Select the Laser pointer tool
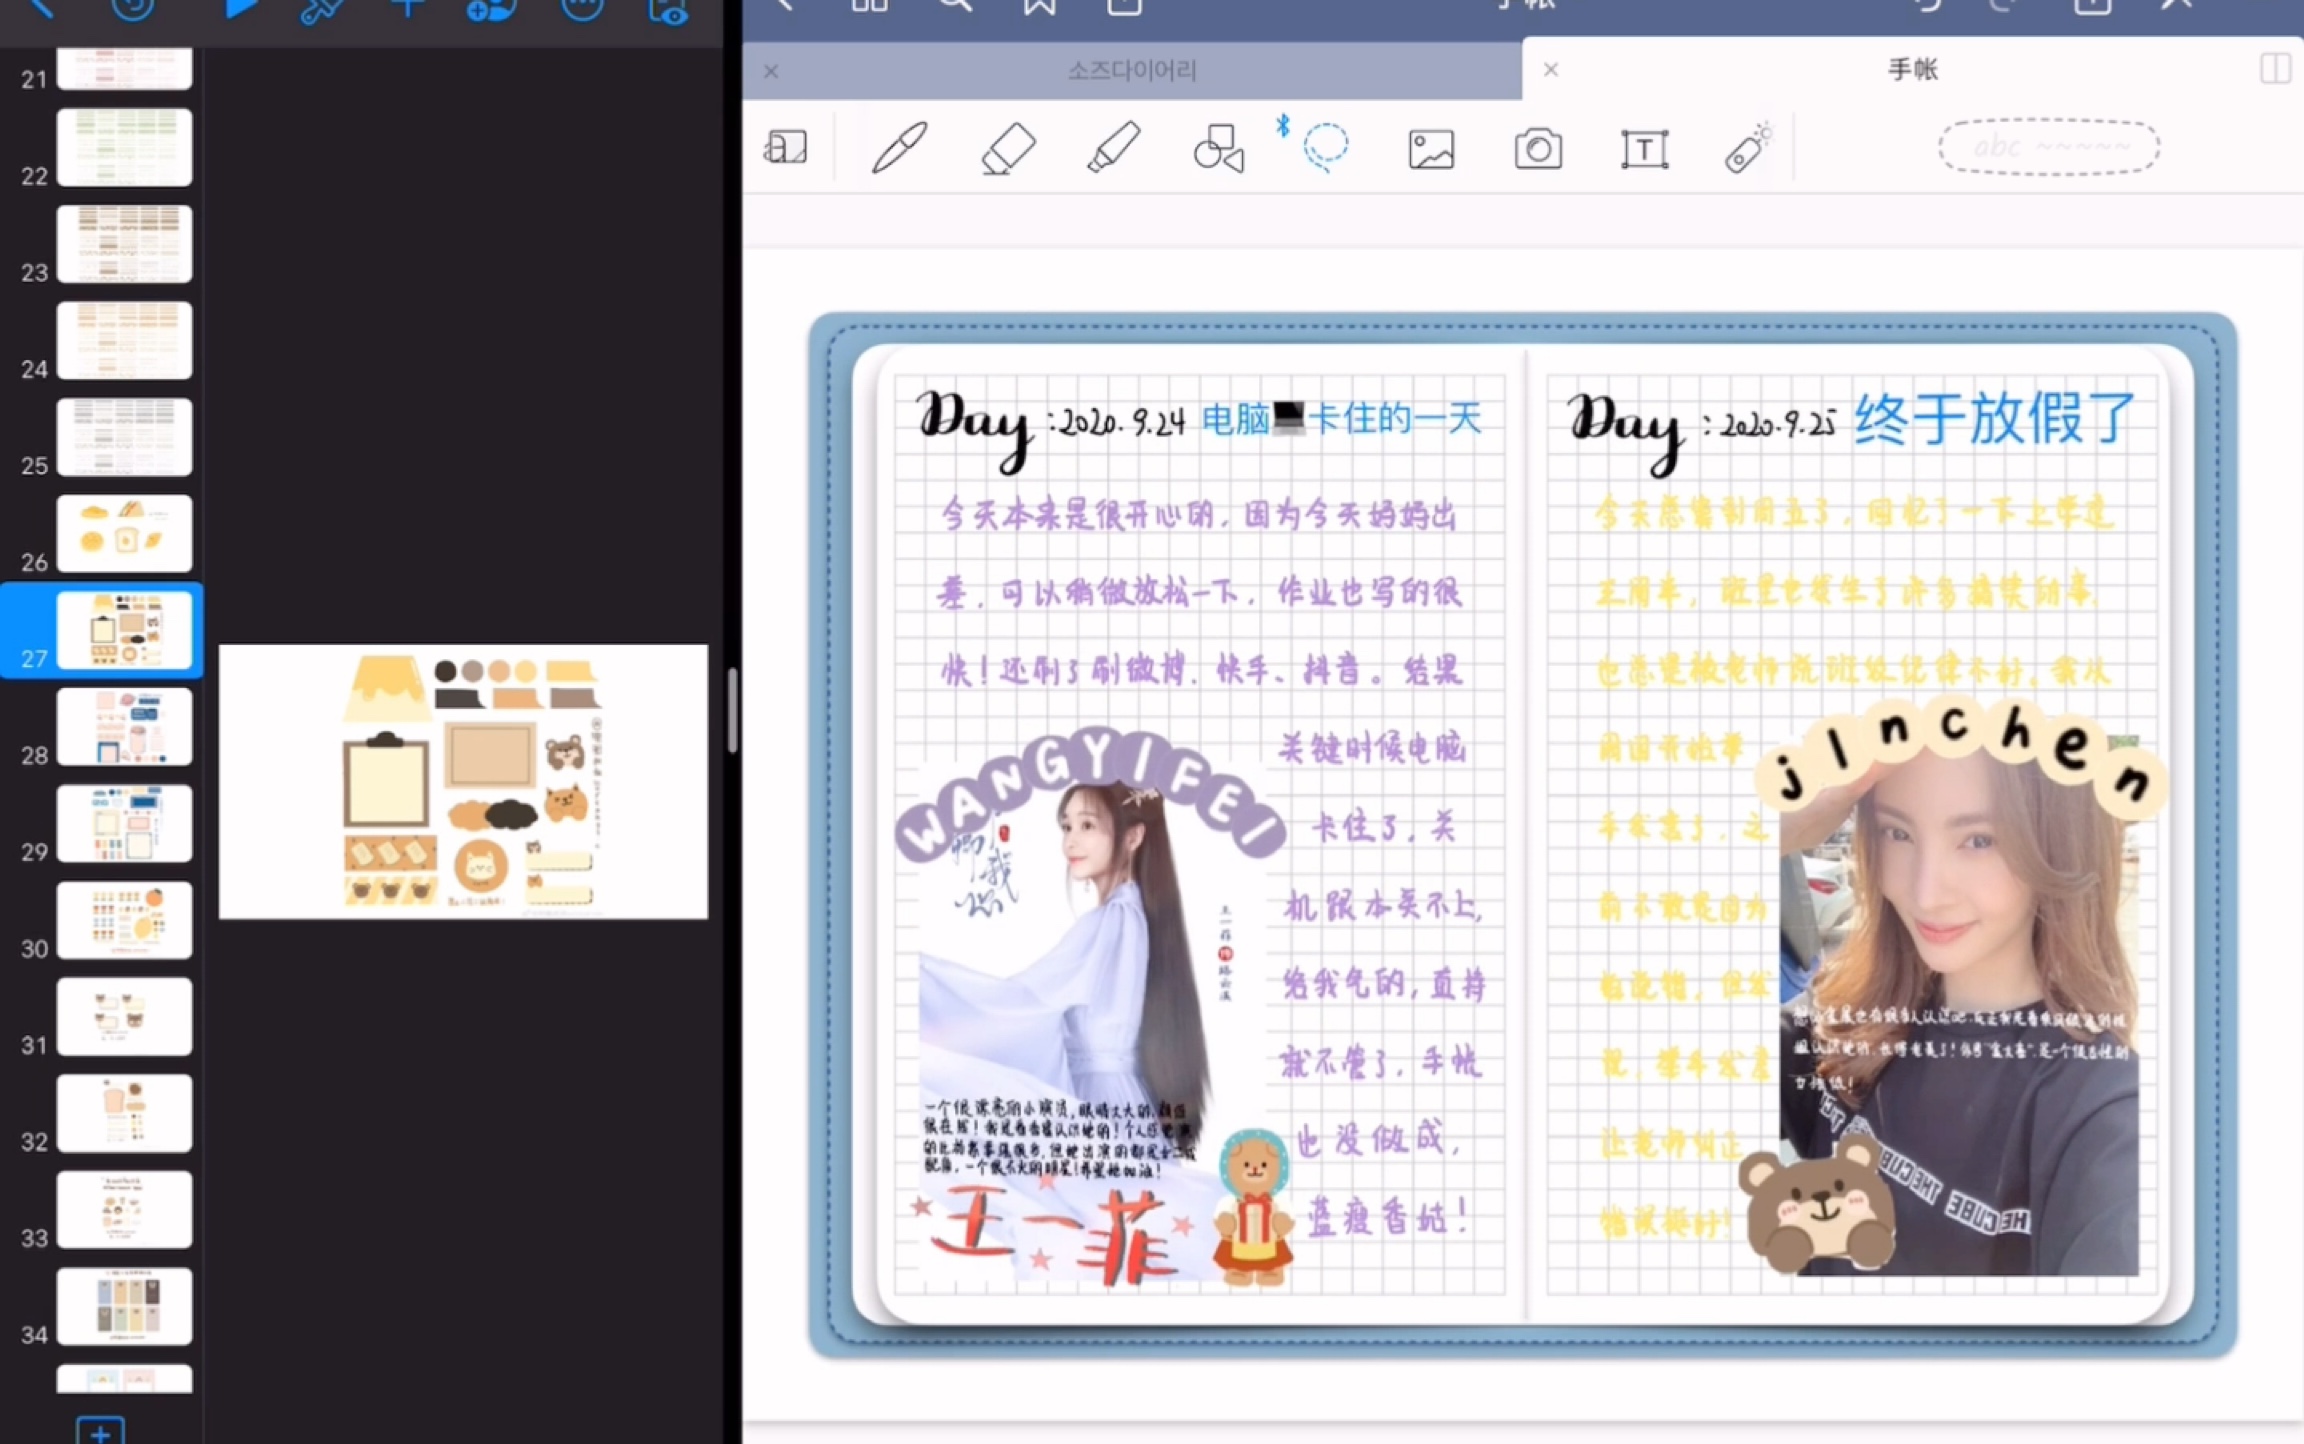 point(1748,149)
